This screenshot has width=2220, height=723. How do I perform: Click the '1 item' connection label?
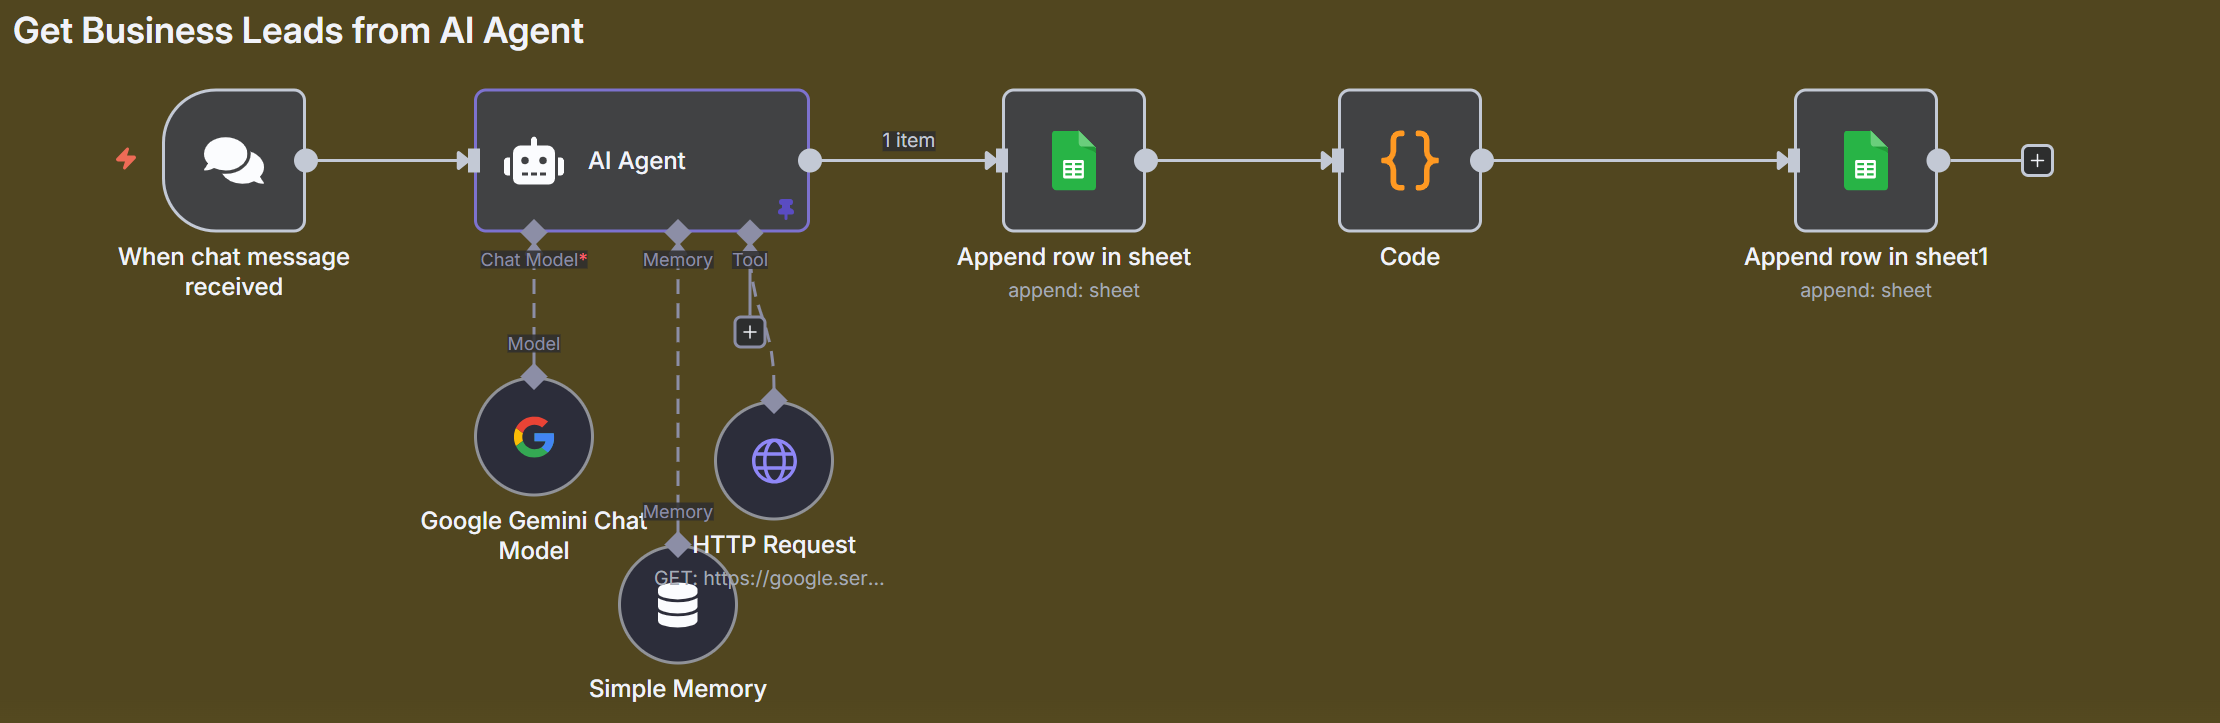(x=908, y=141)
